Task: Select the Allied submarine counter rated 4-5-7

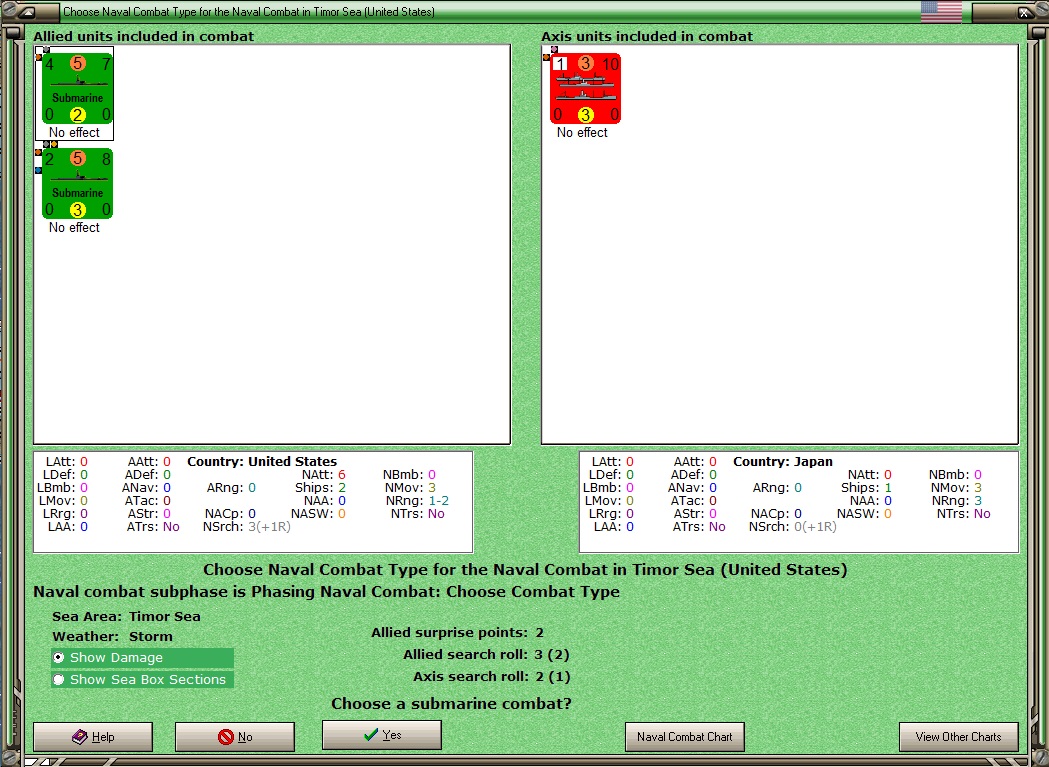Action: (78, 88)
